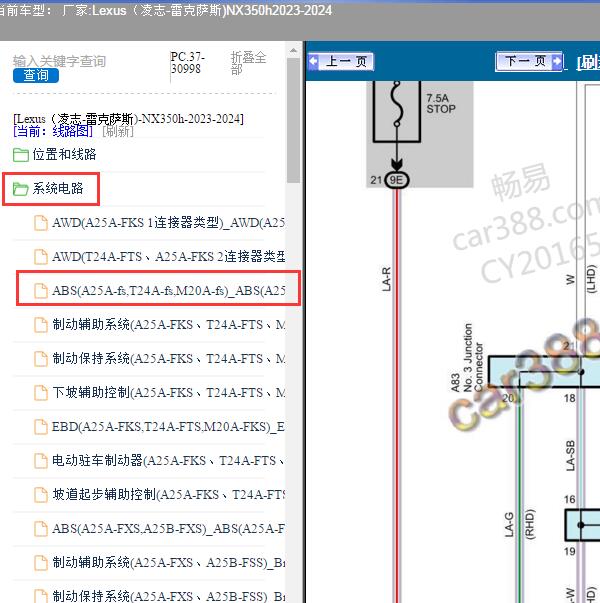The height and width of the screenshot is (603, 600).
Task: Open 制动辅助系统(A25A-FXS、A25B-FSS) document
Action: 168,562
